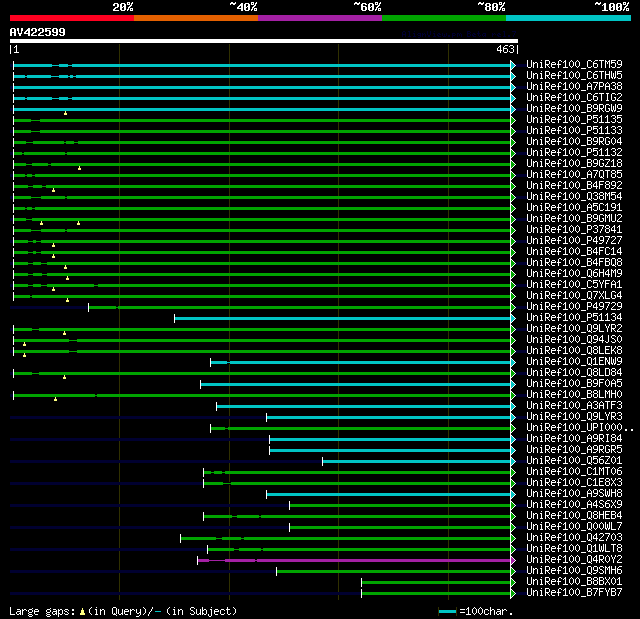
Task: Select hit UniRef100_Q56Z01
Action: click(574, 461)
